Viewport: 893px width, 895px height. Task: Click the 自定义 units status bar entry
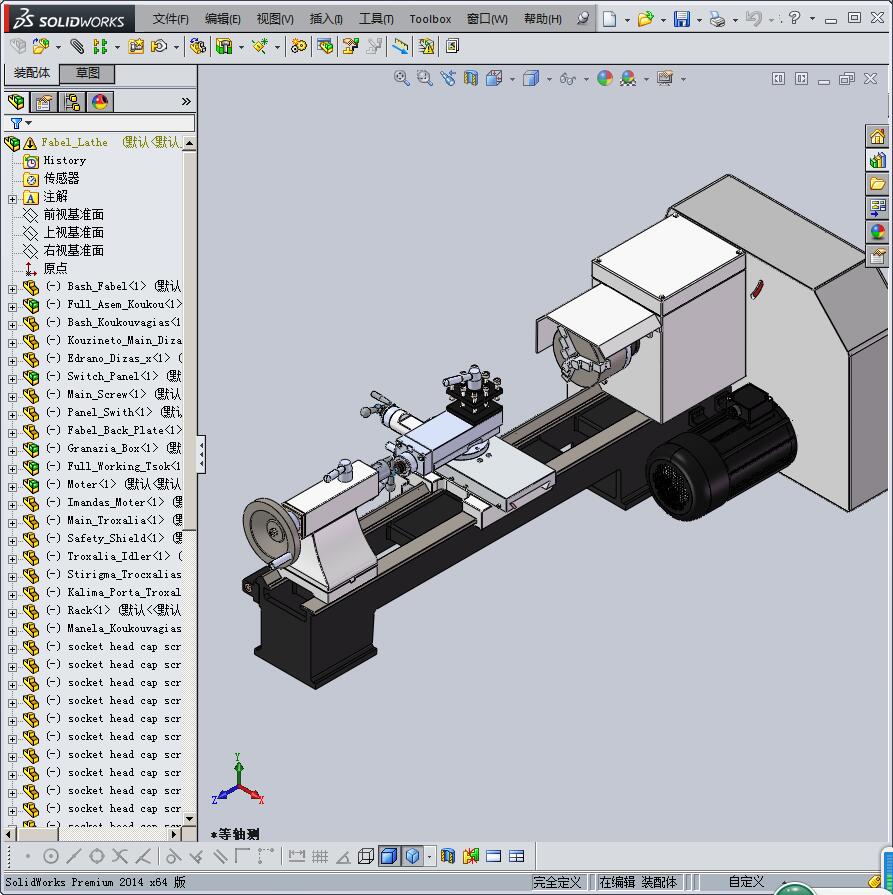[x=746, y=881]
